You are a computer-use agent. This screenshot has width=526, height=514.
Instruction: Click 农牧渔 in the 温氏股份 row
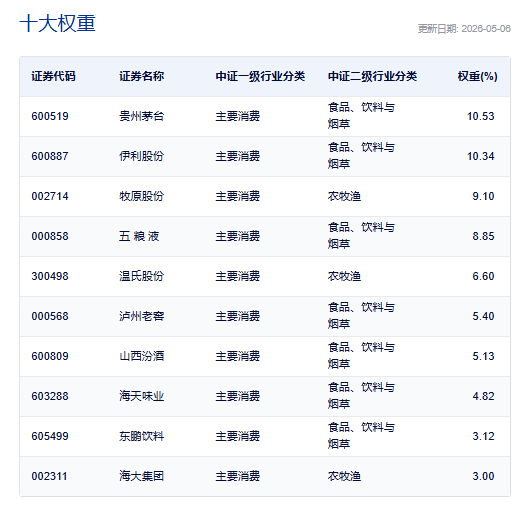(344, 276)
